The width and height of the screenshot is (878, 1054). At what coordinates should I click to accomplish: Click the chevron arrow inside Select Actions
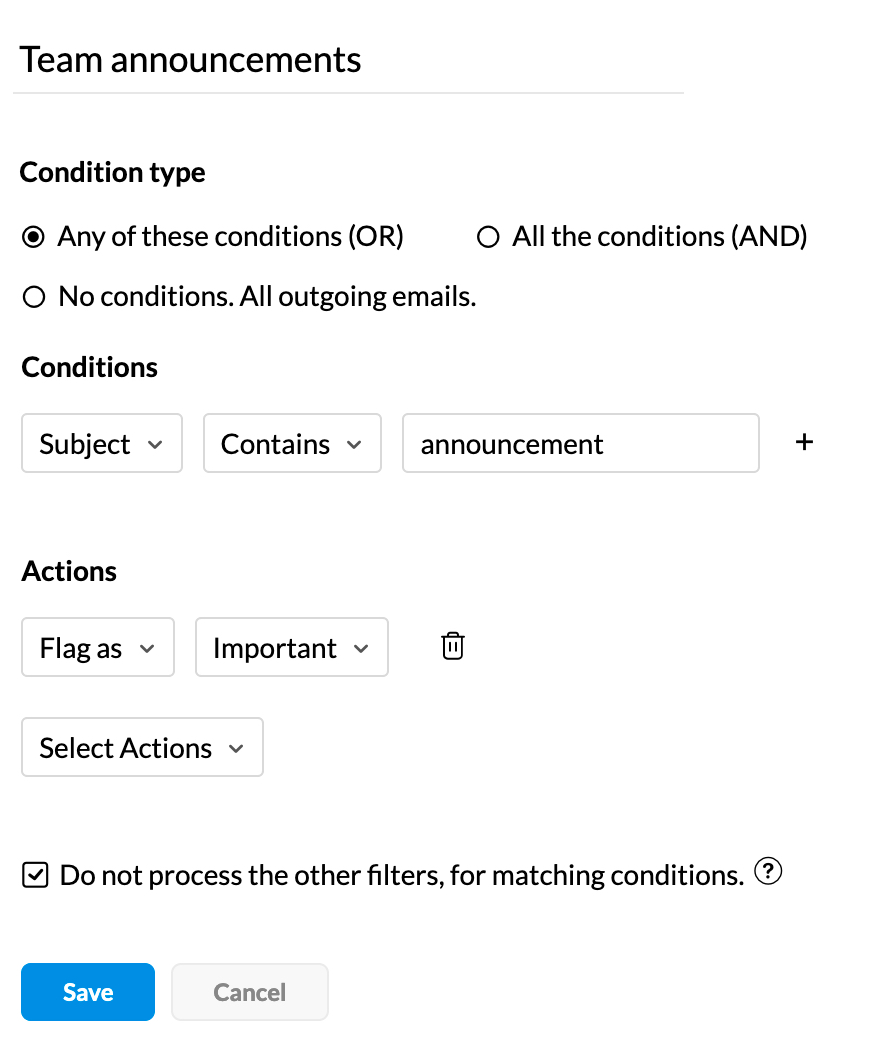(x=235, y=749)
